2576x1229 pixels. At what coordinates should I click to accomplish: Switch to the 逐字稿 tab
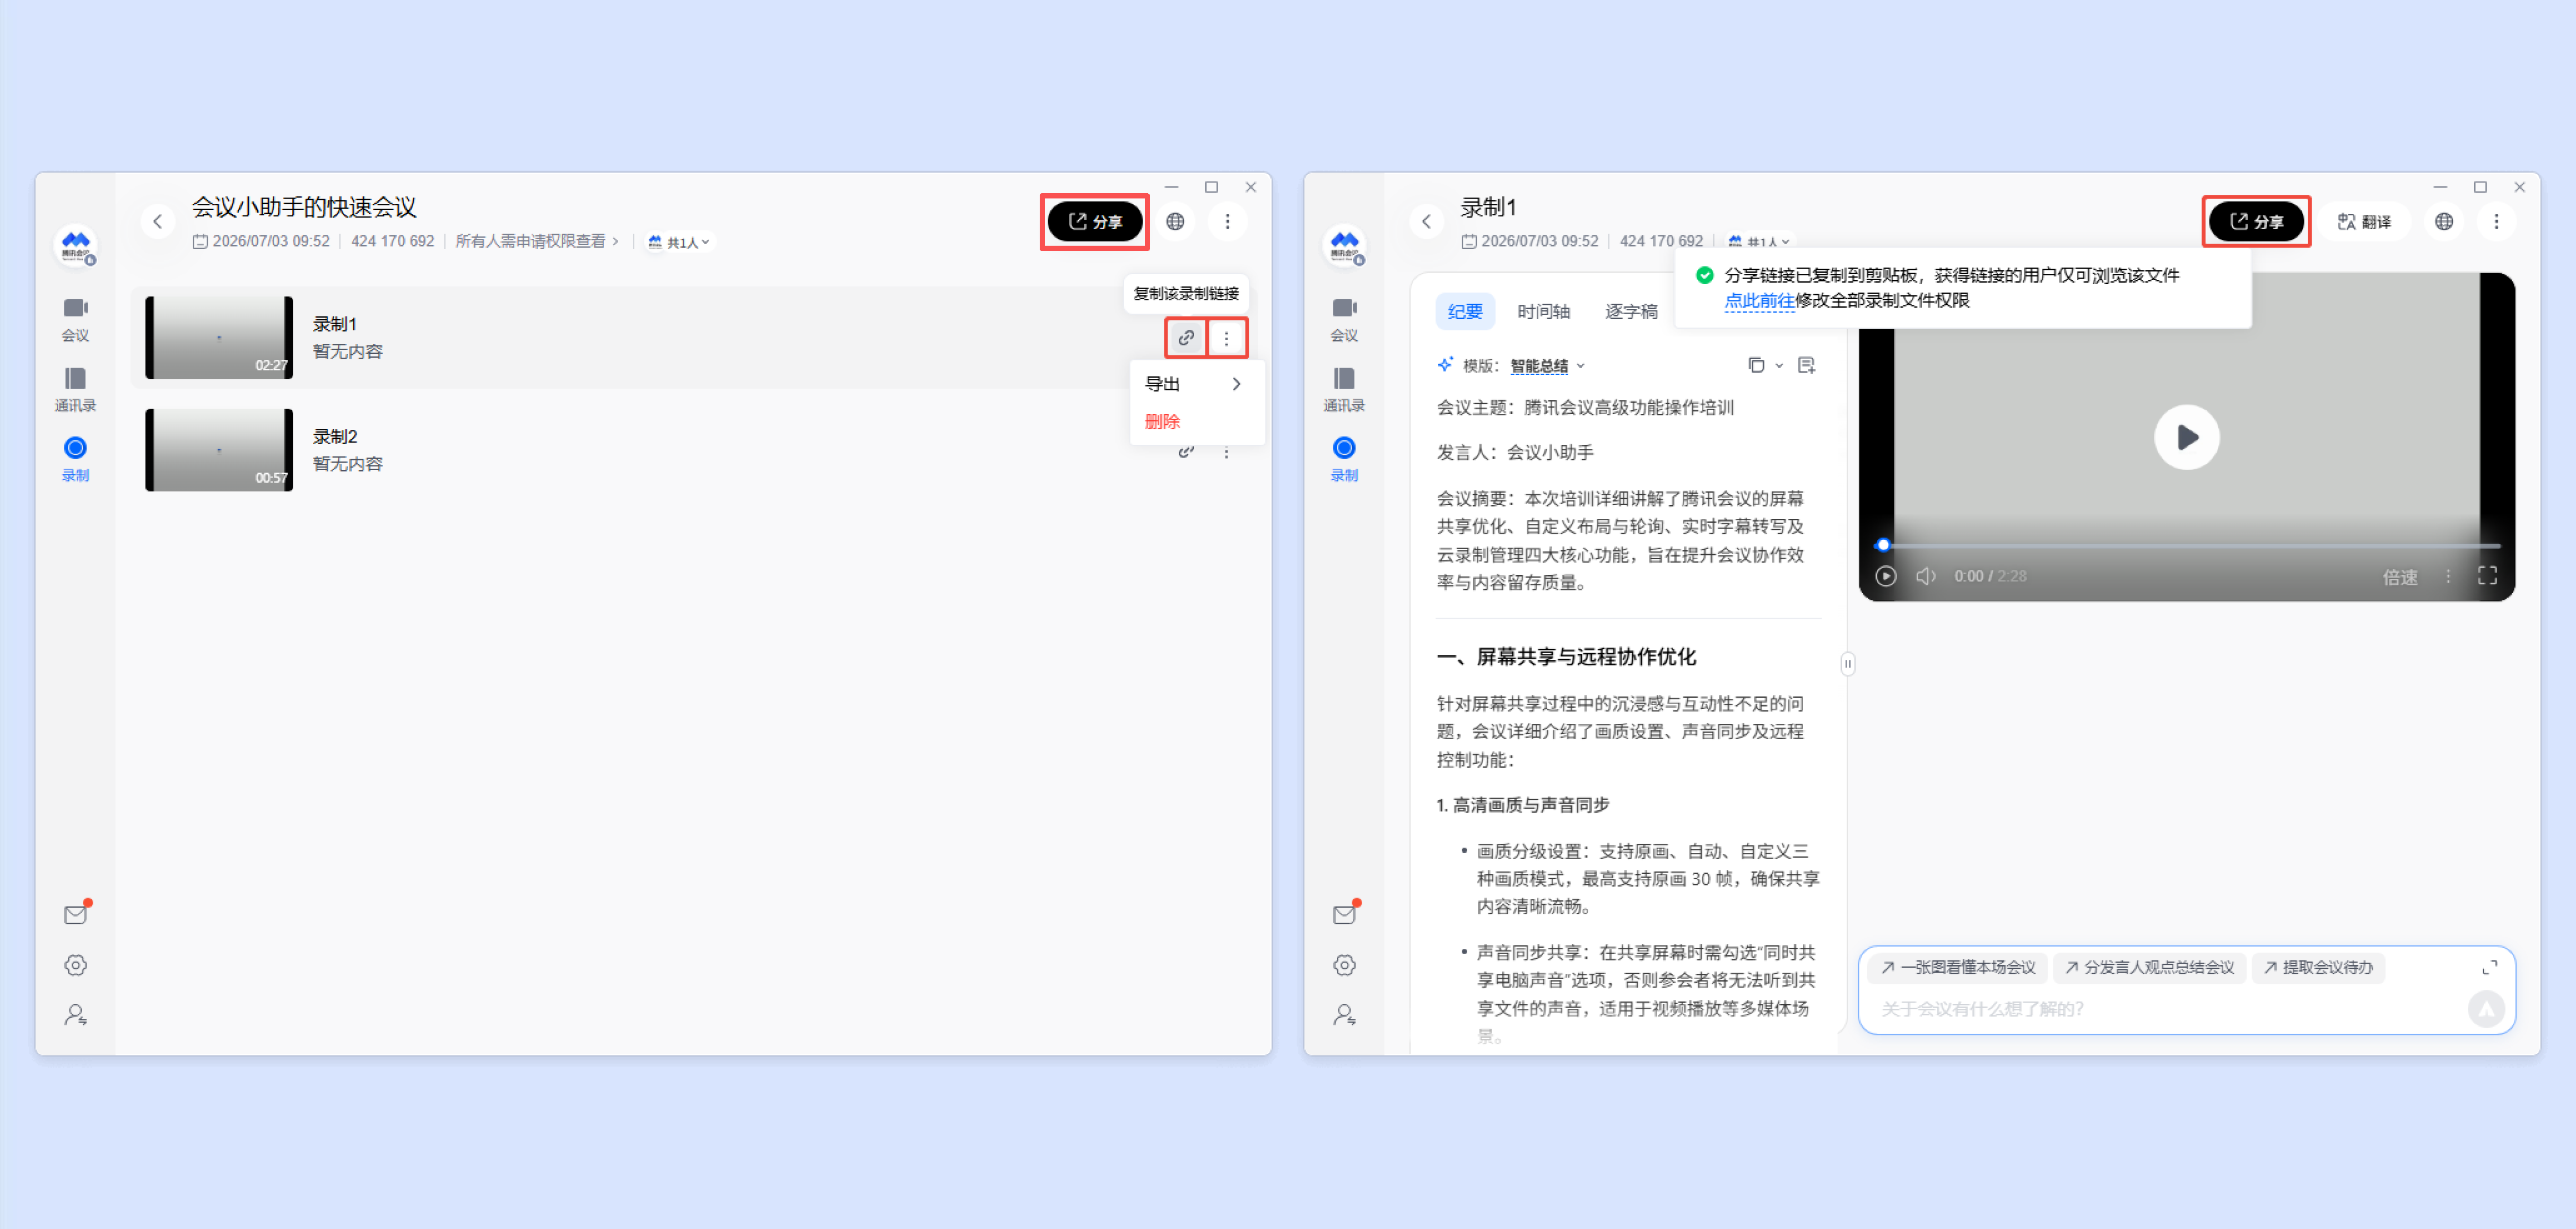coord(1631,311)
